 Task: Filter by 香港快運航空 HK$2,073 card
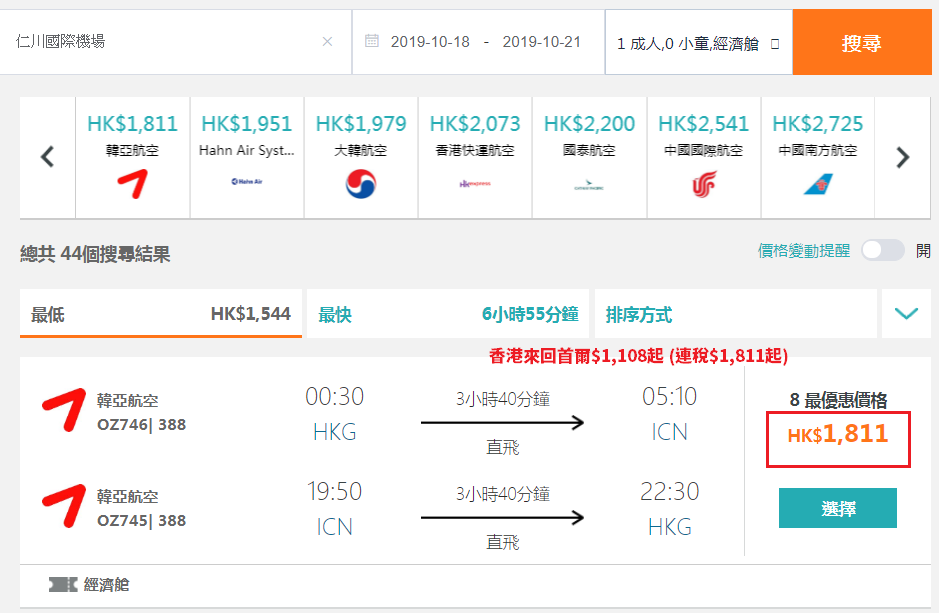(x=475, y=157)
